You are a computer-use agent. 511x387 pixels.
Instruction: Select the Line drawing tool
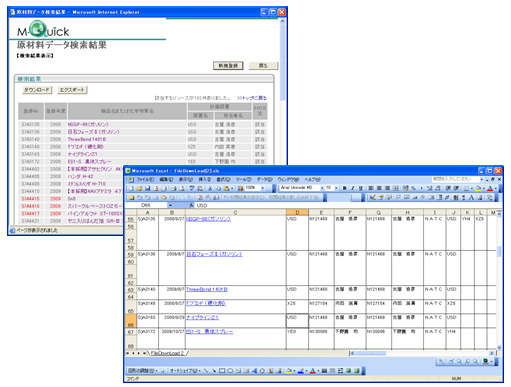[x=206, y=370]
